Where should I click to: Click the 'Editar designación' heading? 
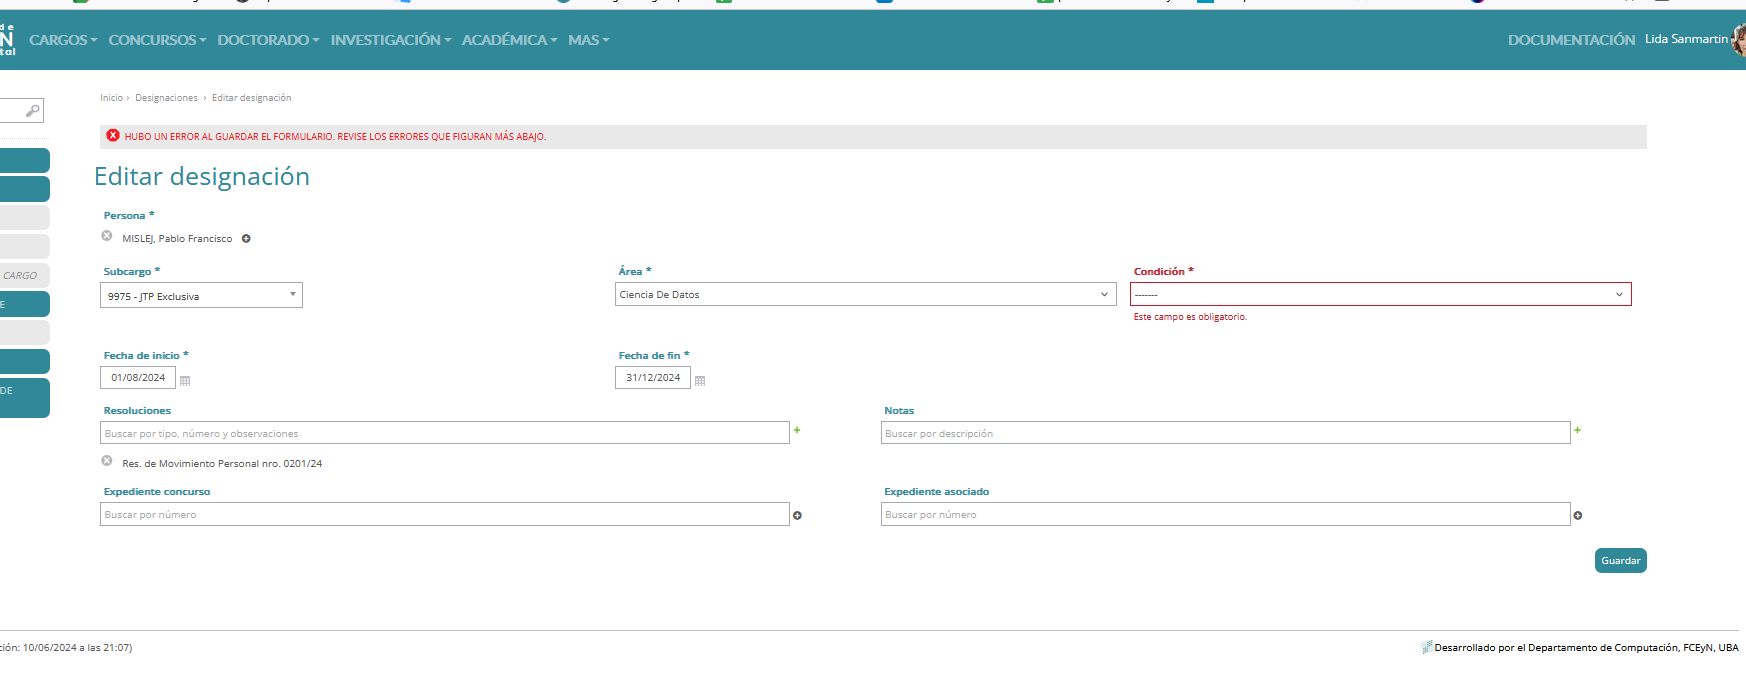pos(202,176)
